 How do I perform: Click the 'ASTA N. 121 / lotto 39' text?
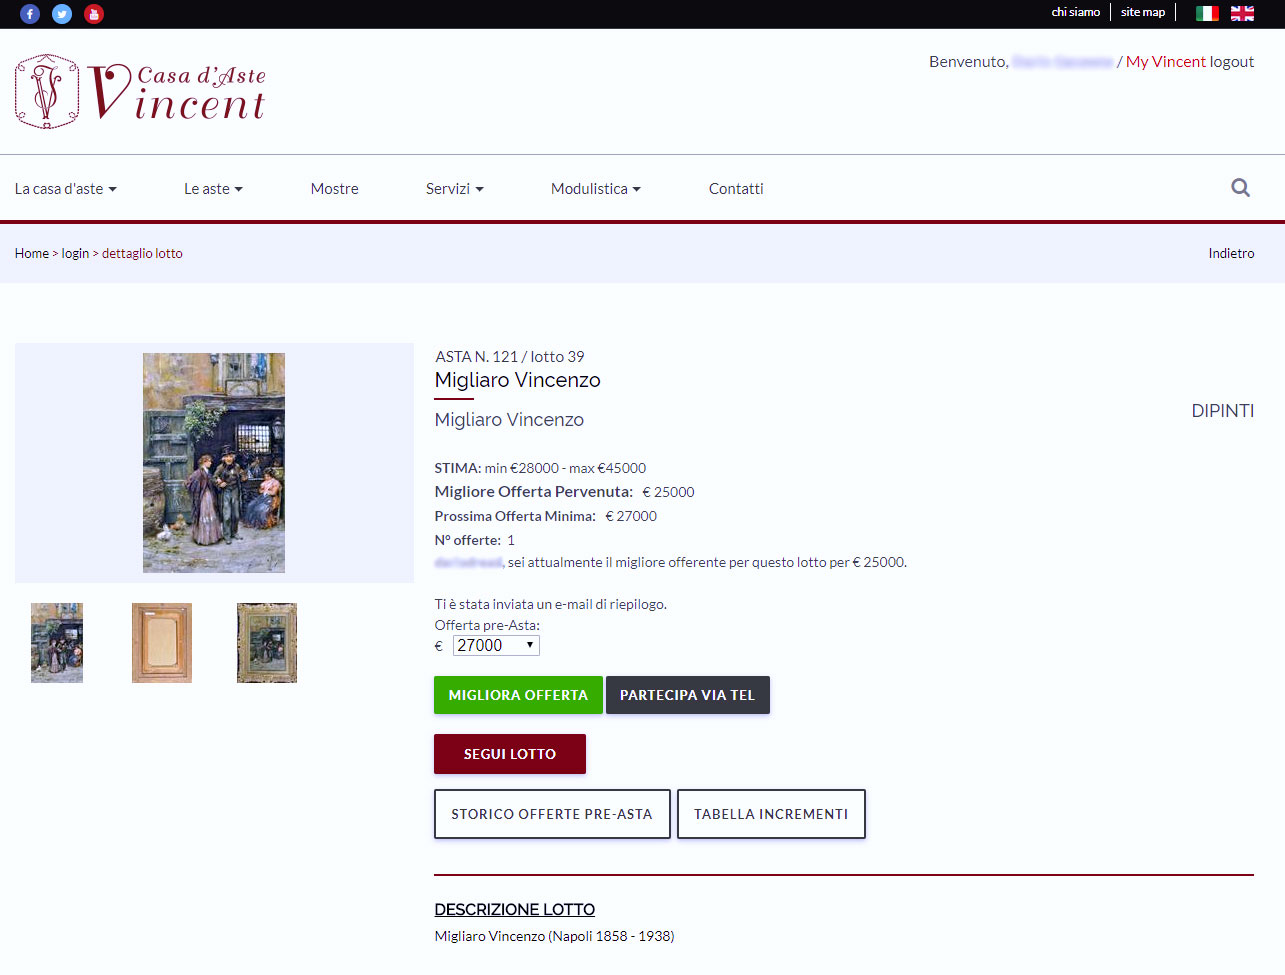[x=510, y=356]
